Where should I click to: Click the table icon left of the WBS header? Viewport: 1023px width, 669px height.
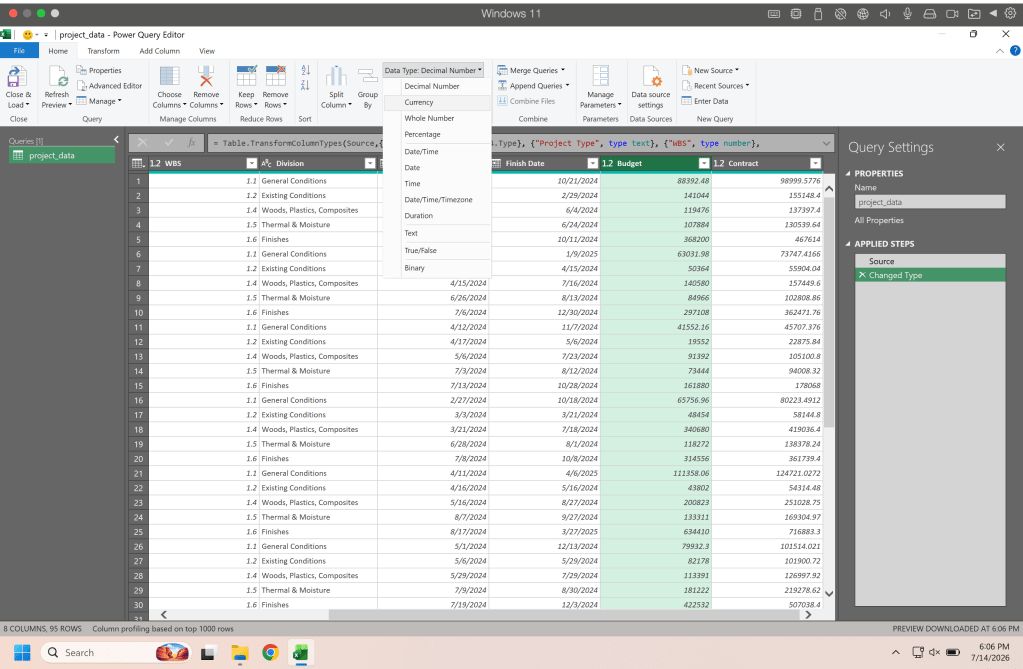[x=138, y=163]
